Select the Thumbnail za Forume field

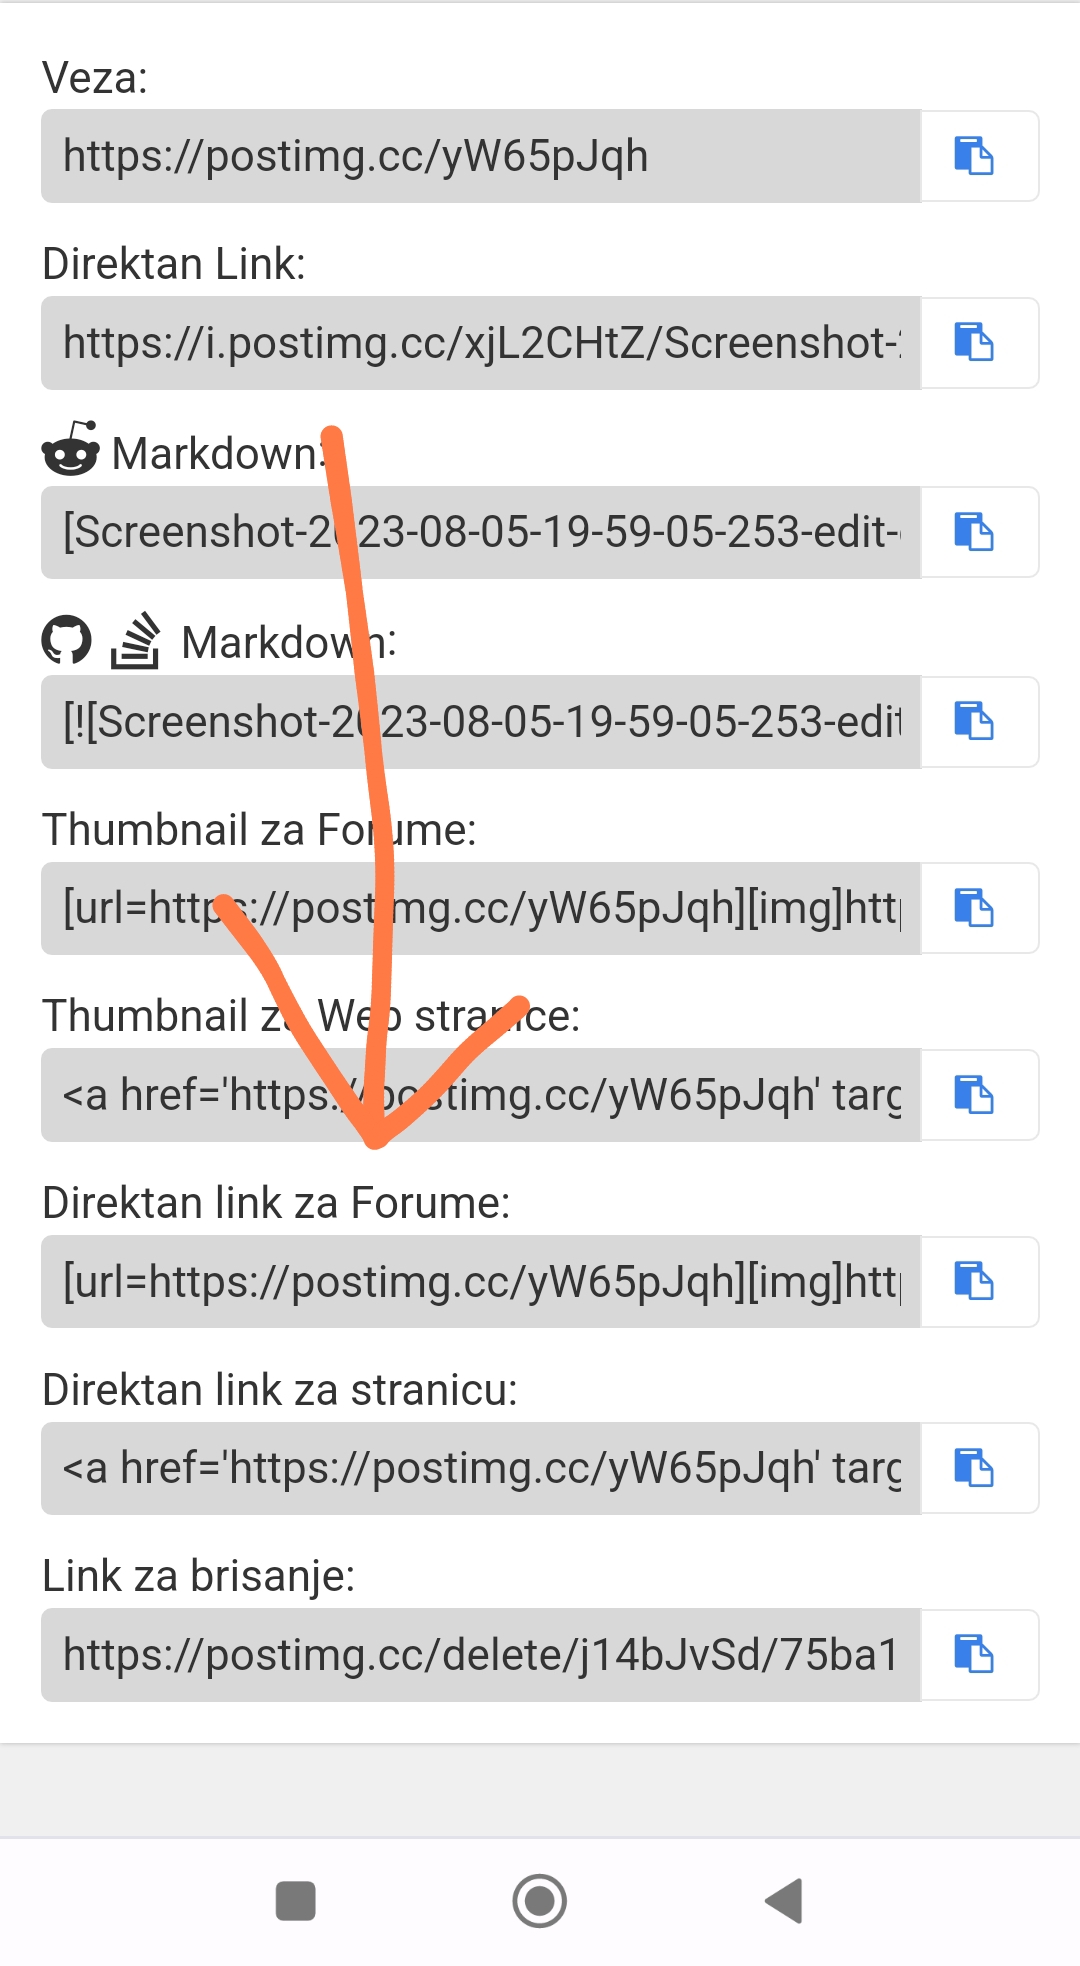tap(481, 908)
